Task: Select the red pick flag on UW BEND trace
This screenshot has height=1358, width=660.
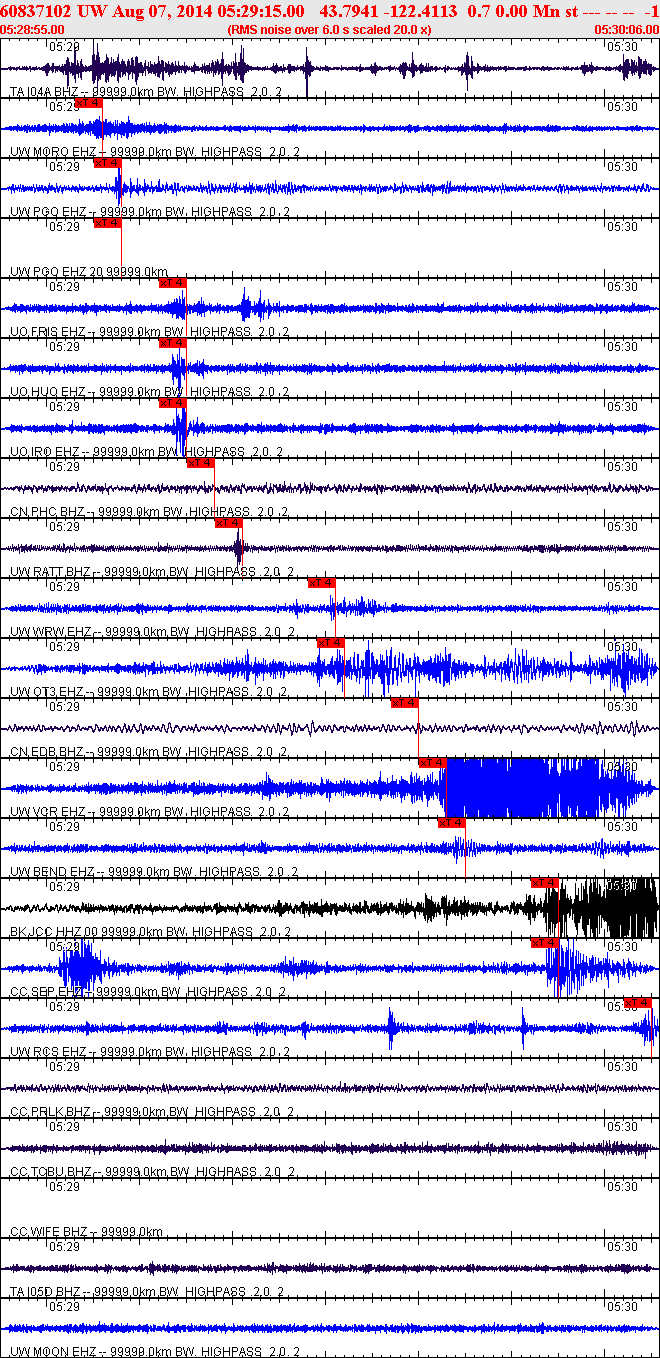Action: (451, 822)
